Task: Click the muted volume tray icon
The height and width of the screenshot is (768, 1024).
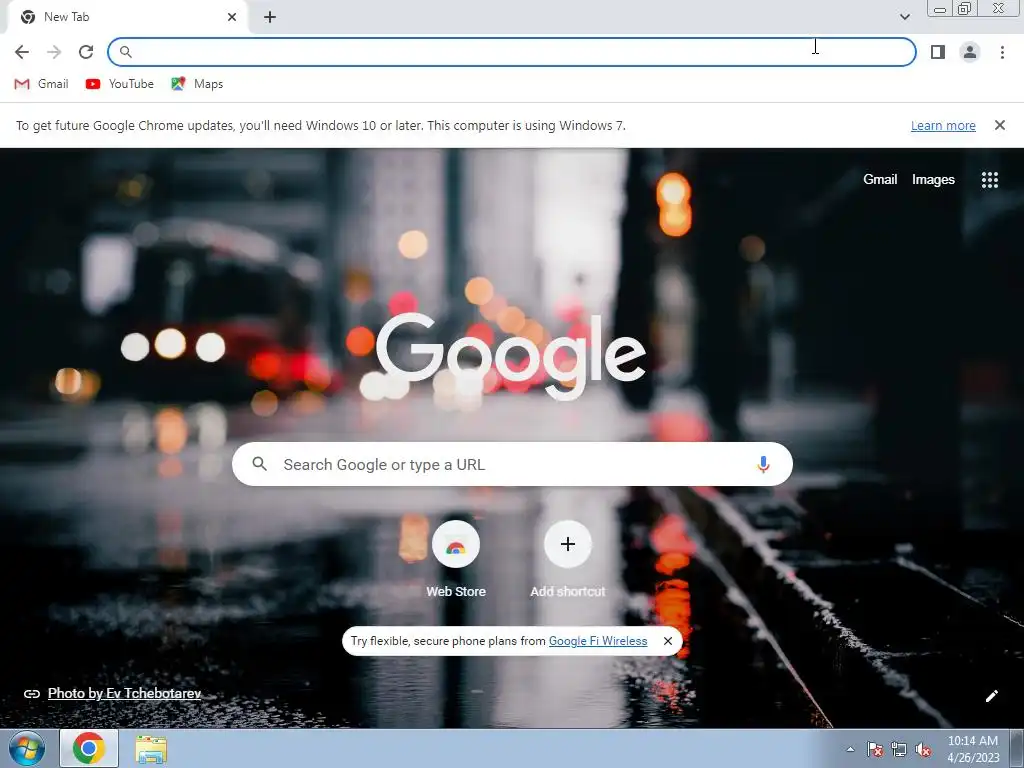Action: click(x=923, y=749)
